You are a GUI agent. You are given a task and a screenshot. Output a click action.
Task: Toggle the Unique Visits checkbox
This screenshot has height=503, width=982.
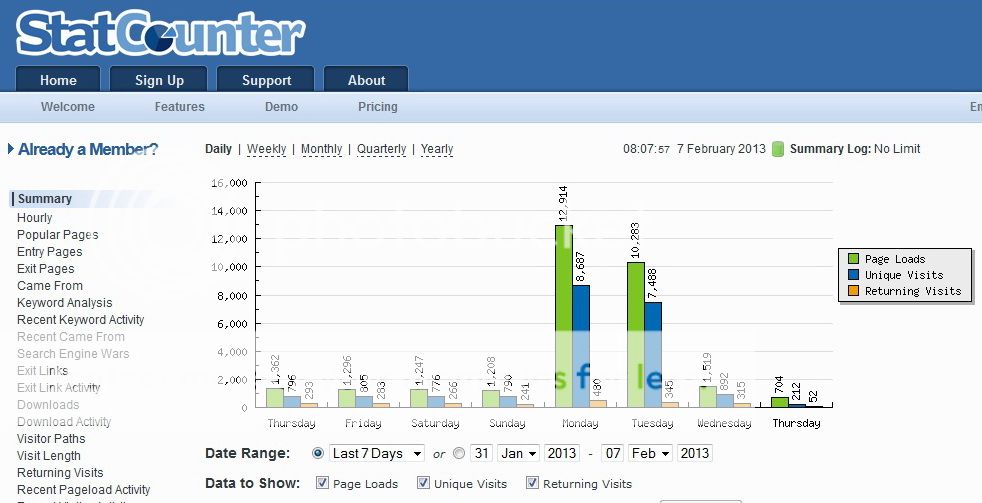click(x=423, y=483)
